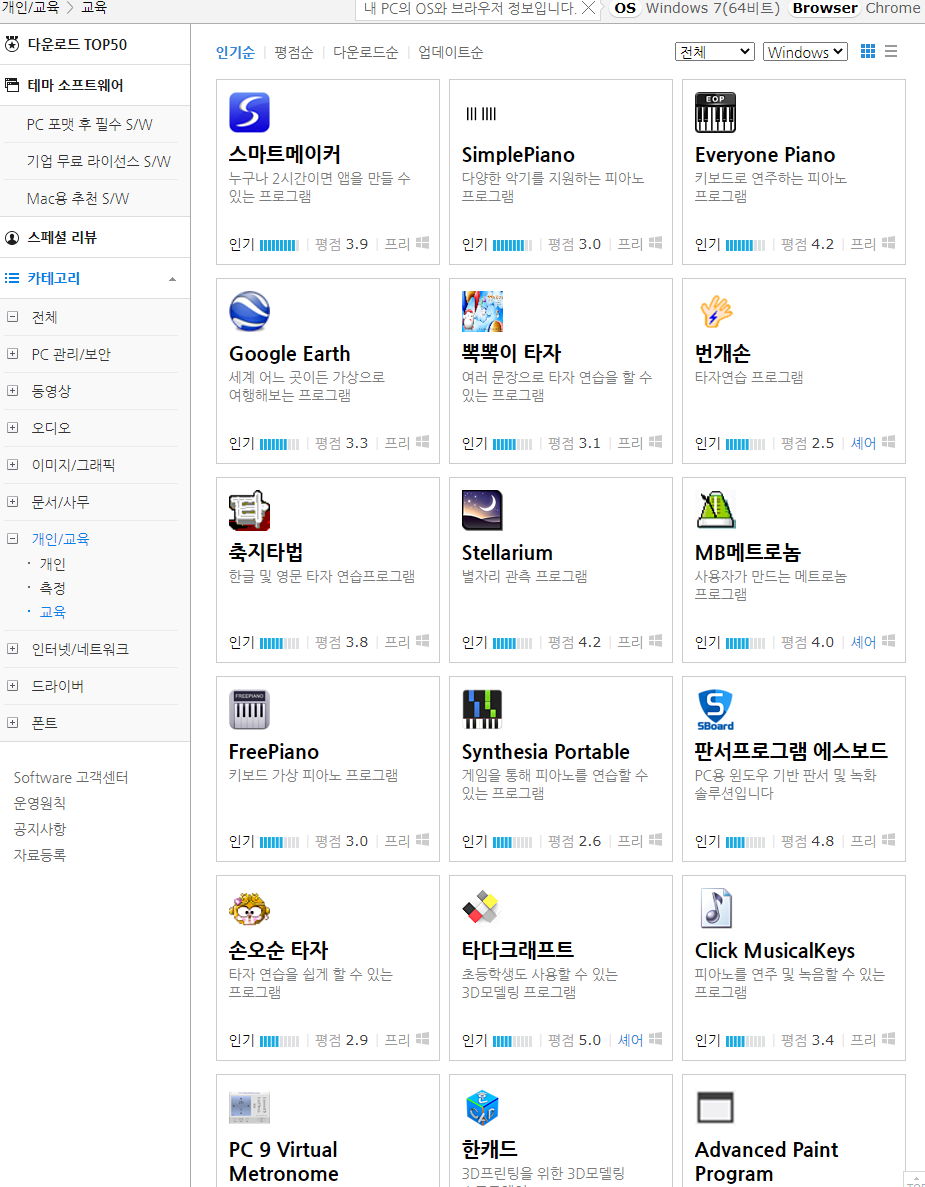
Task: Click the SimplePiano barcode-style icon
Action: 481,114
